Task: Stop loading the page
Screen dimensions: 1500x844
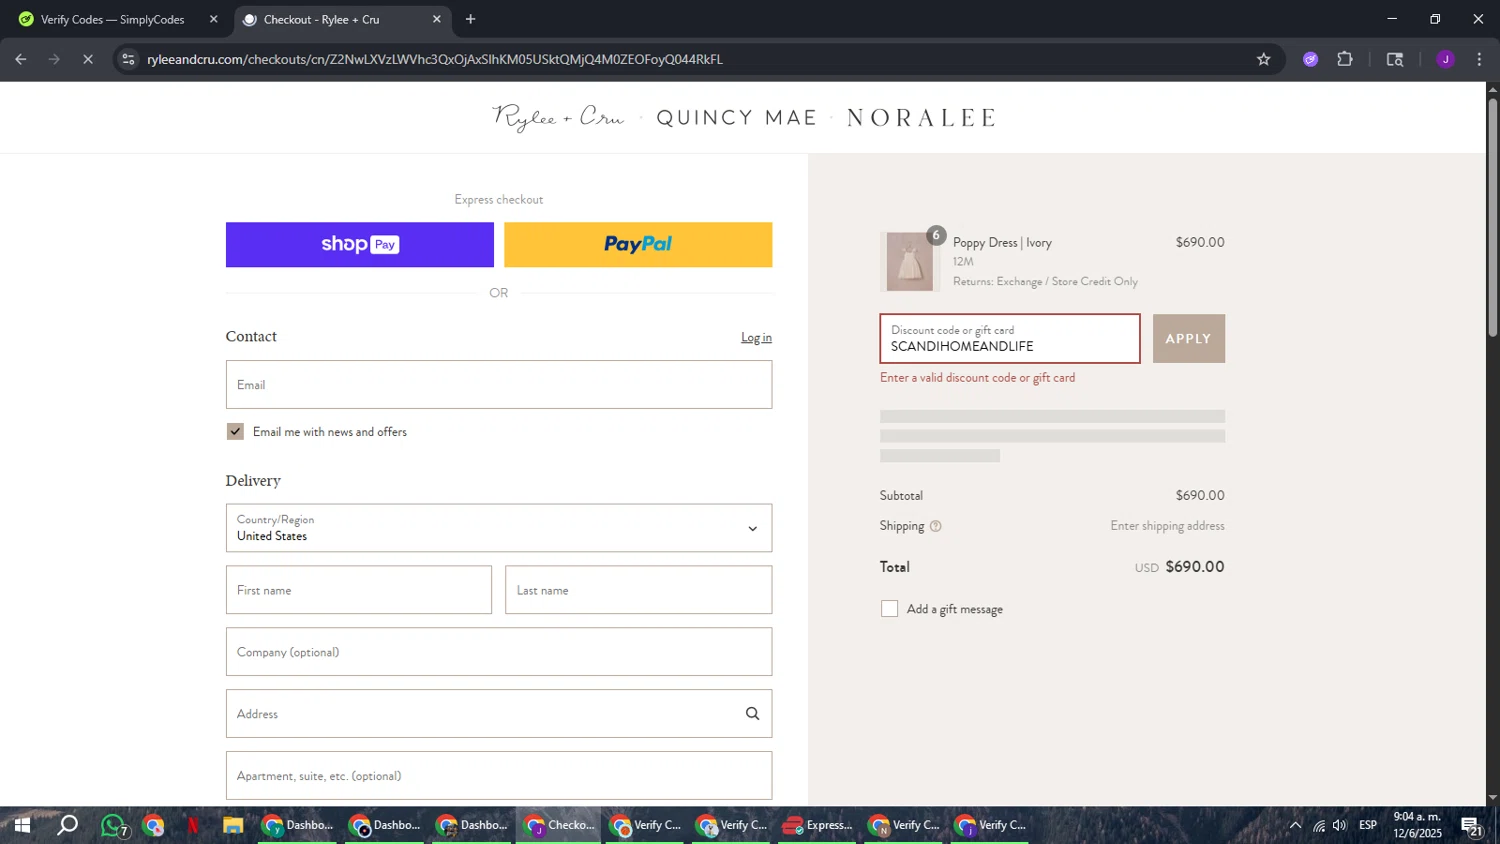Action: click(x=88, y=59)
